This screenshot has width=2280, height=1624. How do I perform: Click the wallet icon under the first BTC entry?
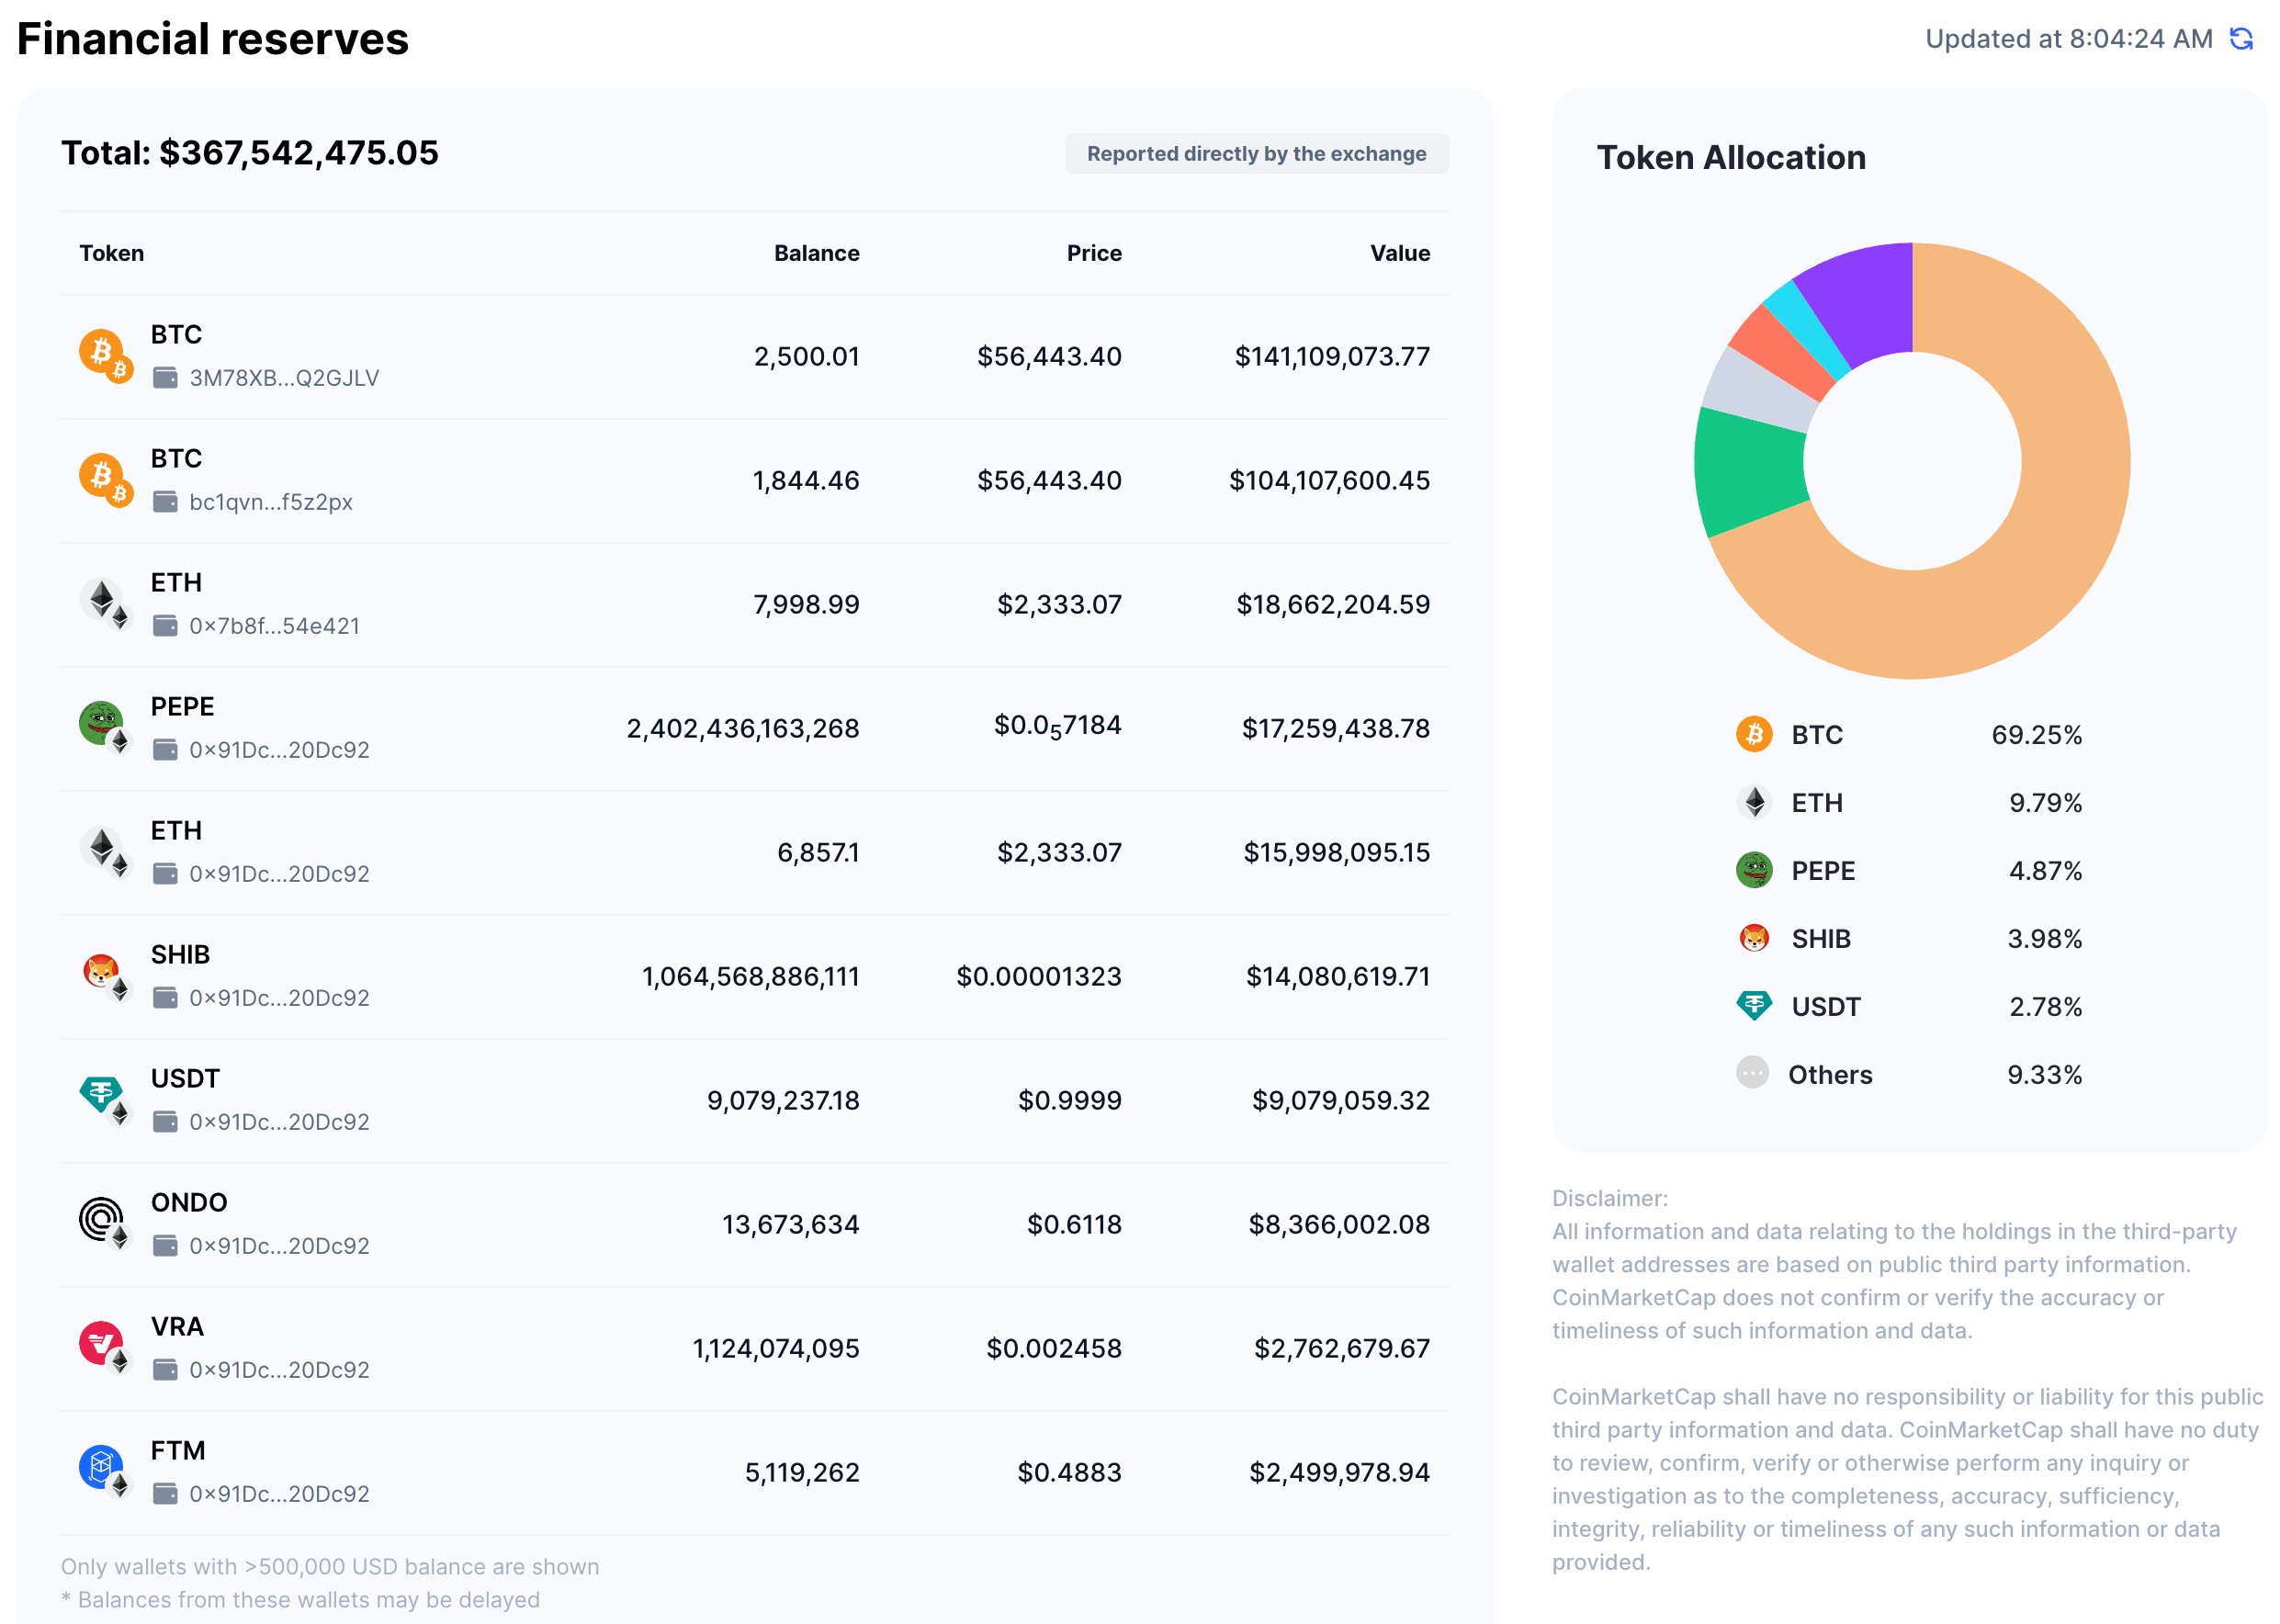[x=166, y=378]
